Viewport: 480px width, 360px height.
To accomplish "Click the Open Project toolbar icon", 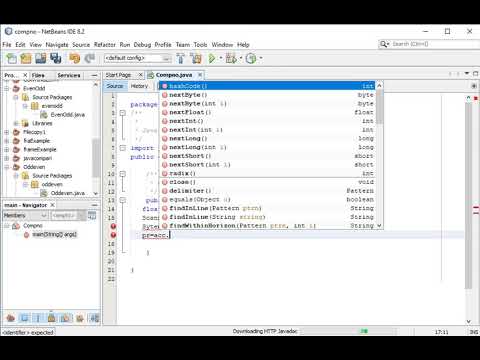I will tap(41, 58).
